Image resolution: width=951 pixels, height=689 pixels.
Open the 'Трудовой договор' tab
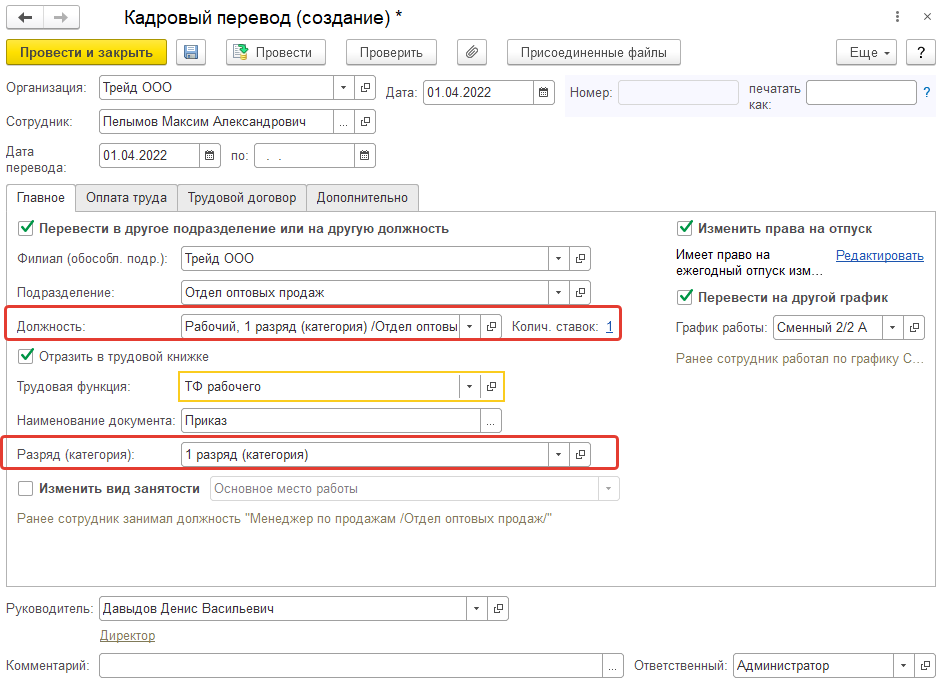pyautogui.click(x=241, y=198)
